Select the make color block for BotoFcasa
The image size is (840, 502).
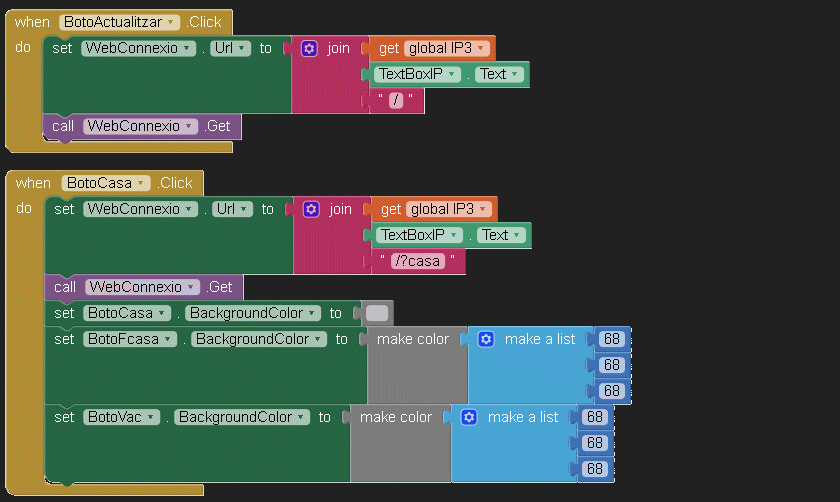[x=413, y=340]
